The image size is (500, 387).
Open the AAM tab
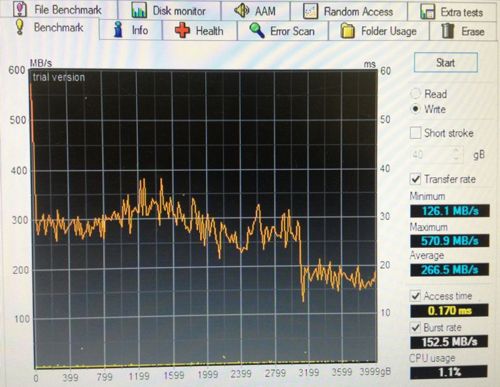(x=256, y=11)
